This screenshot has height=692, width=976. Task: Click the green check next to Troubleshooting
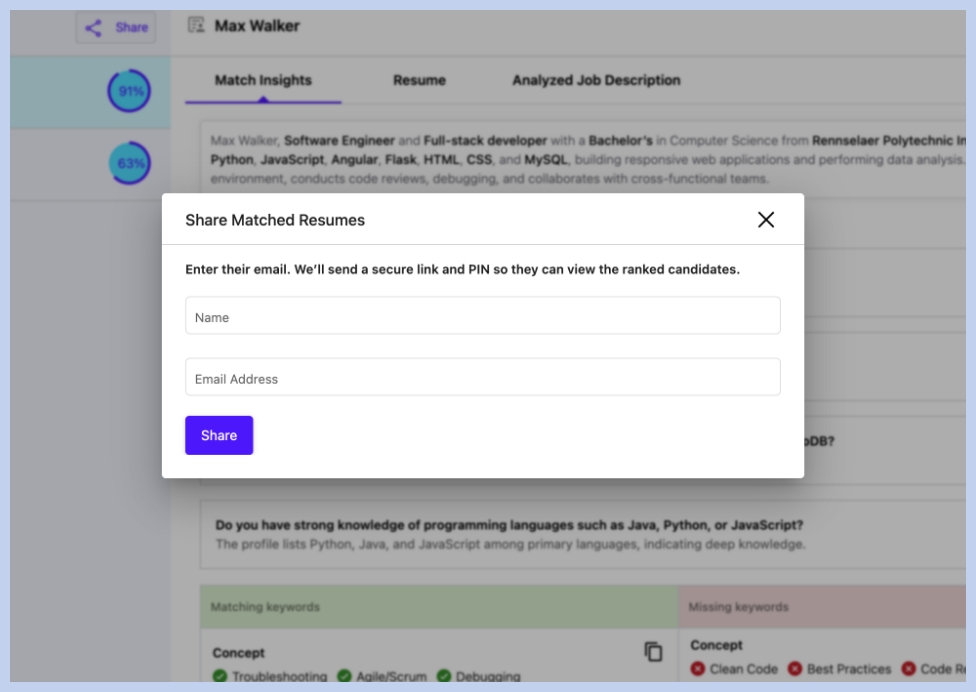220,677
